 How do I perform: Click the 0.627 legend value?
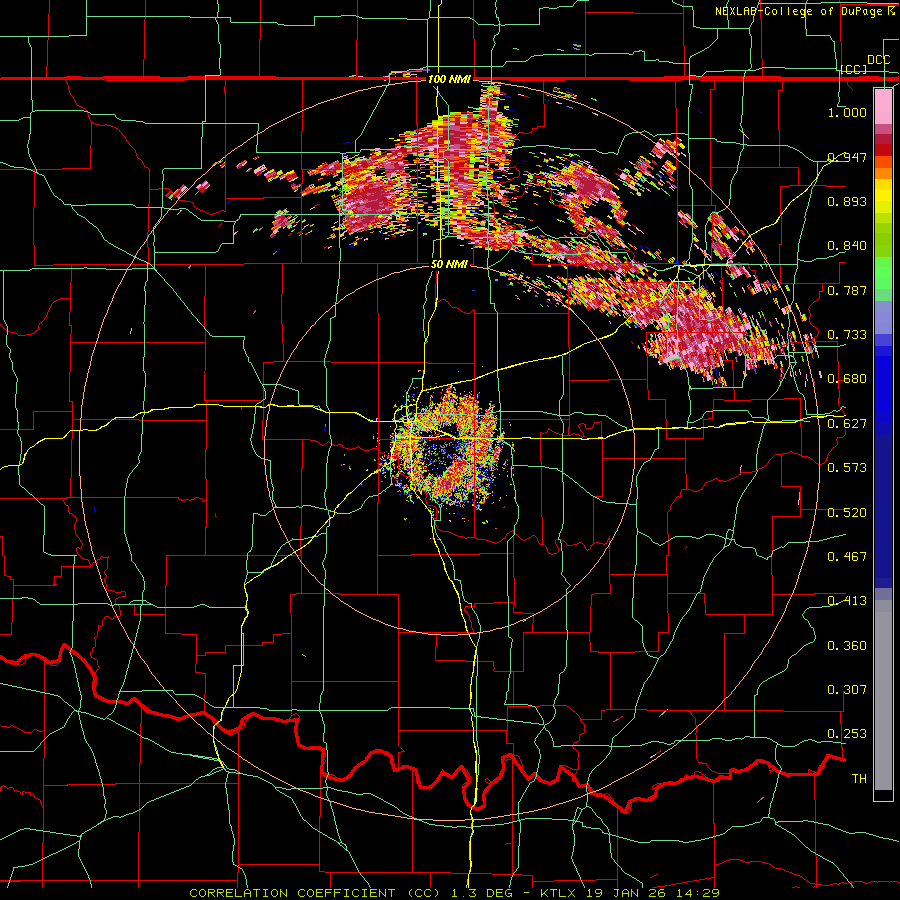pyautogui.click(x=847, y=424)
